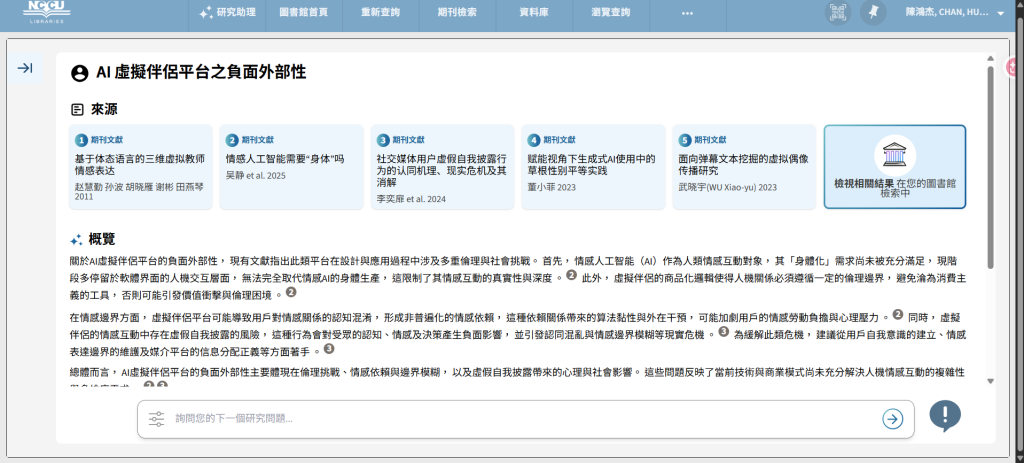Click the 概覽 overview heading

[102, 240]
